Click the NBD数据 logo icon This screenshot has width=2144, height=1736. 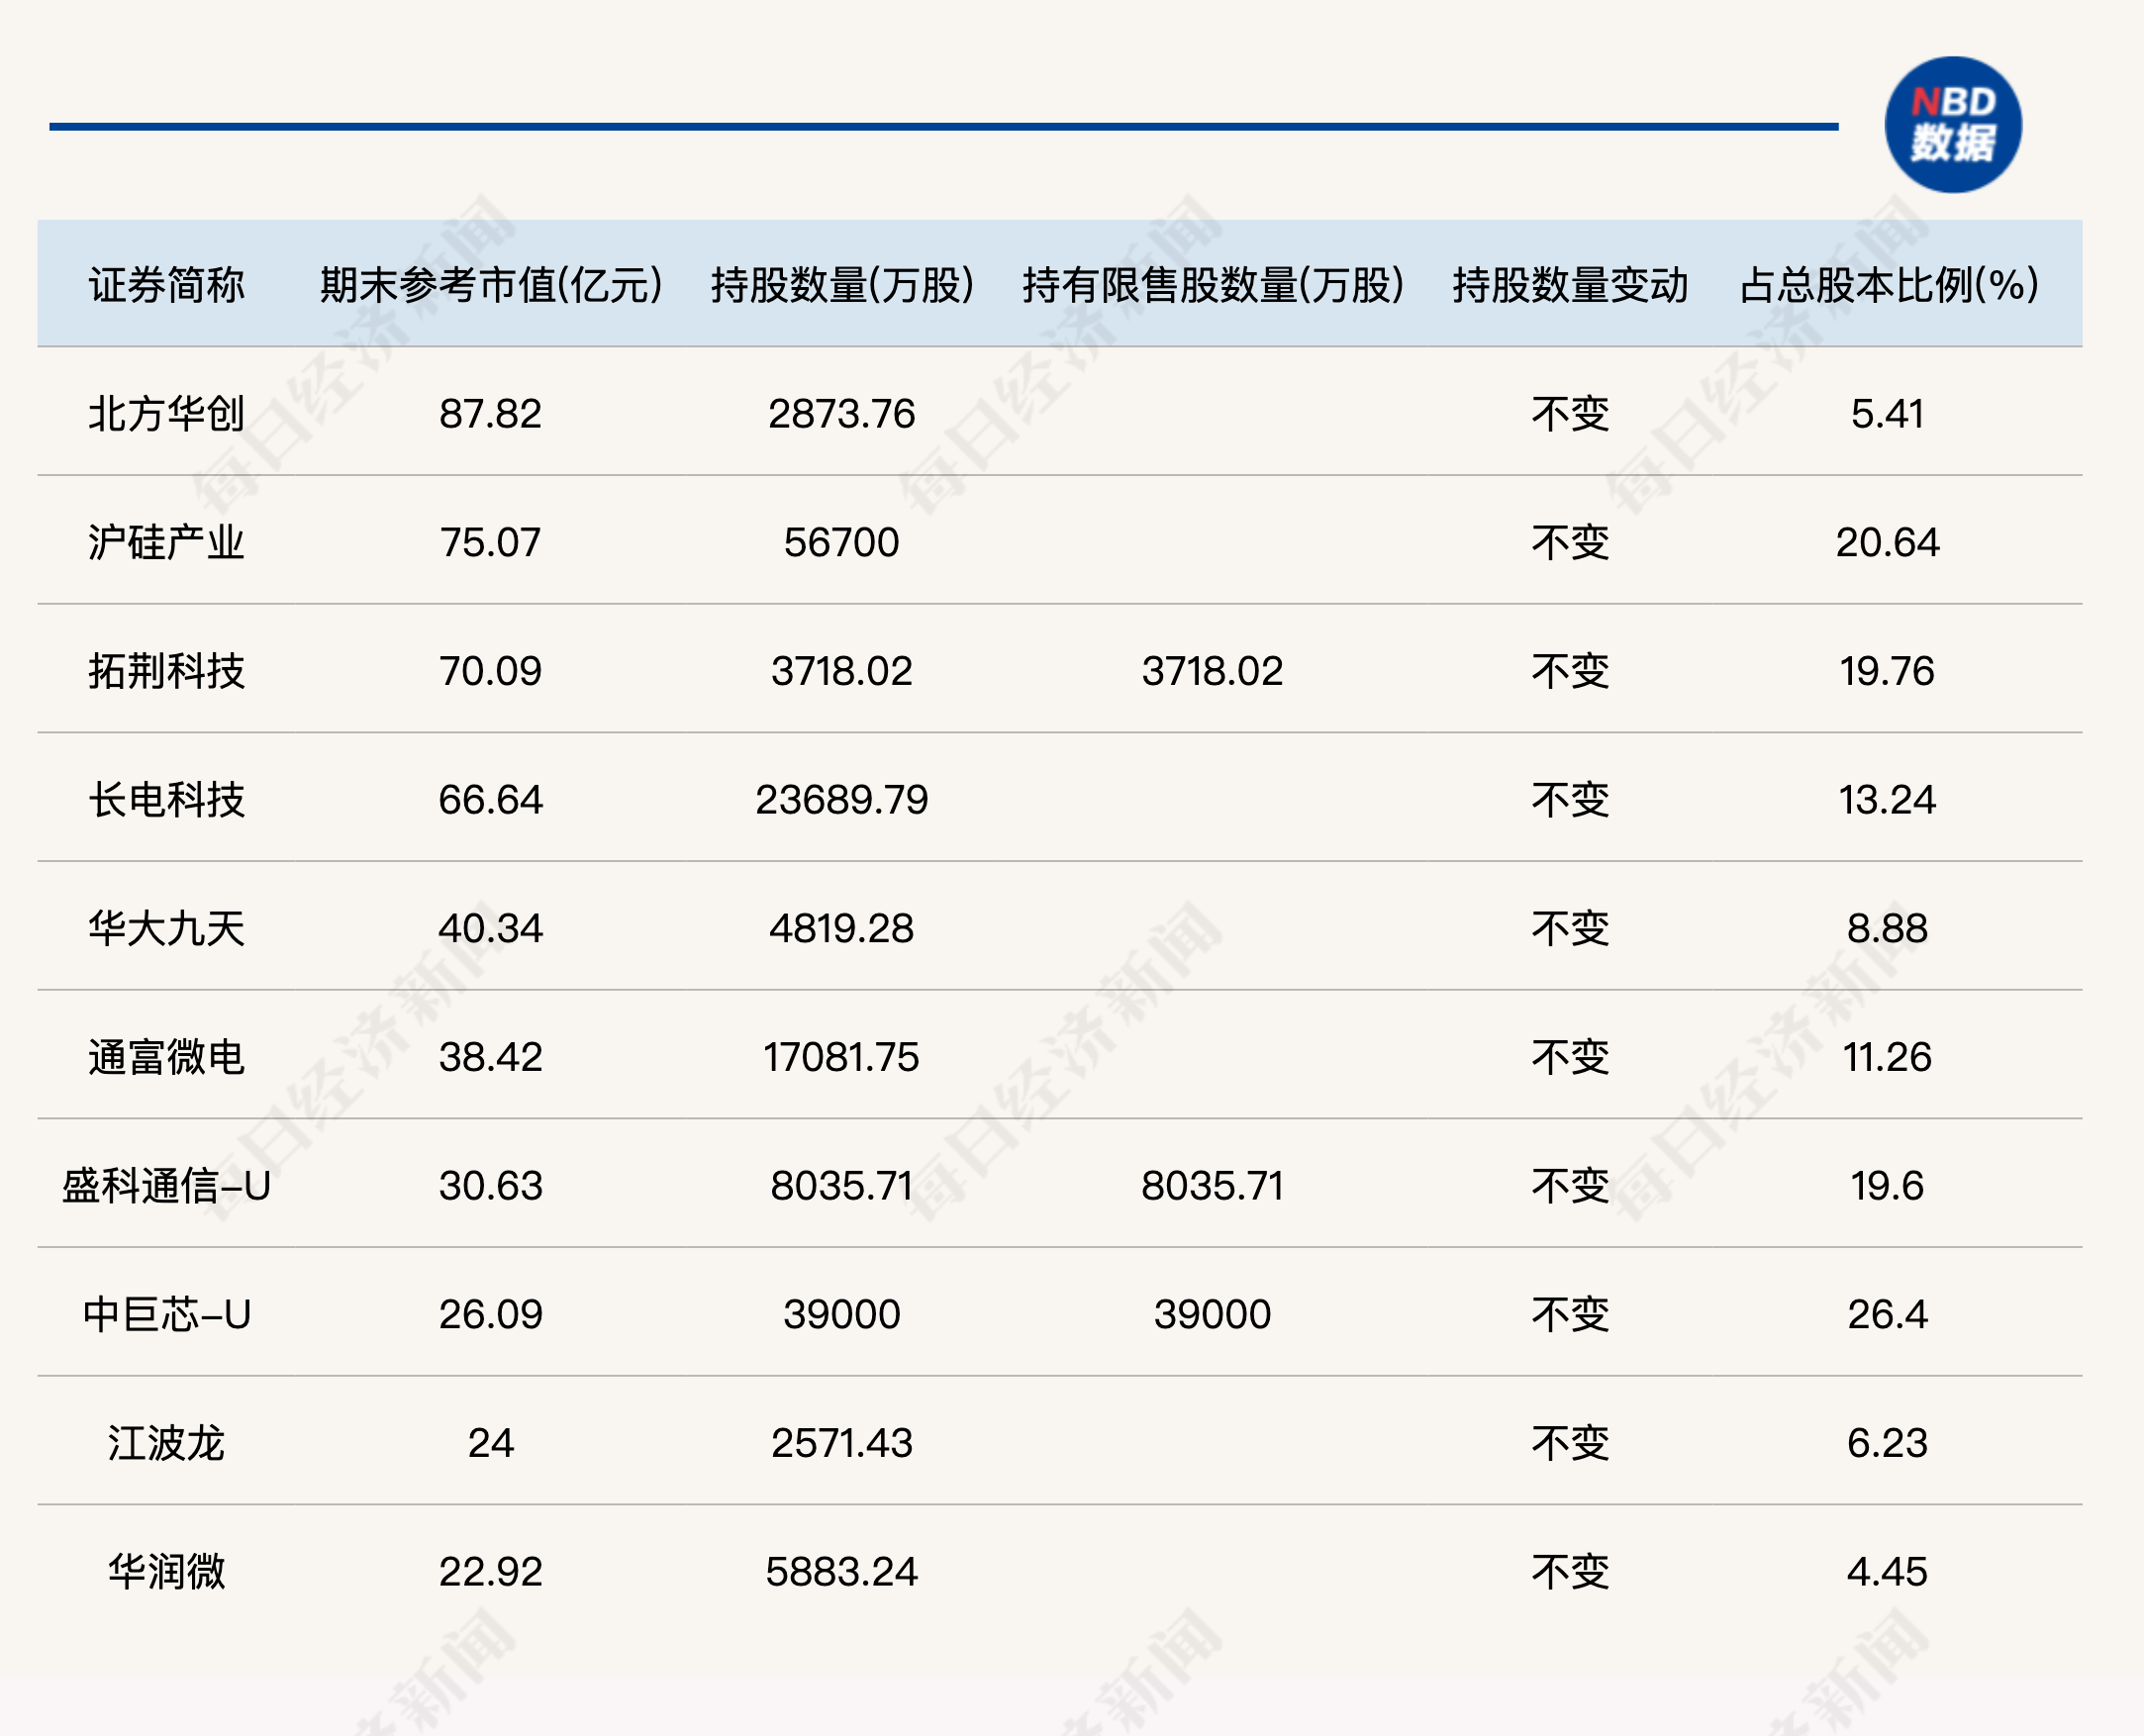click(x=1952, y=125)
